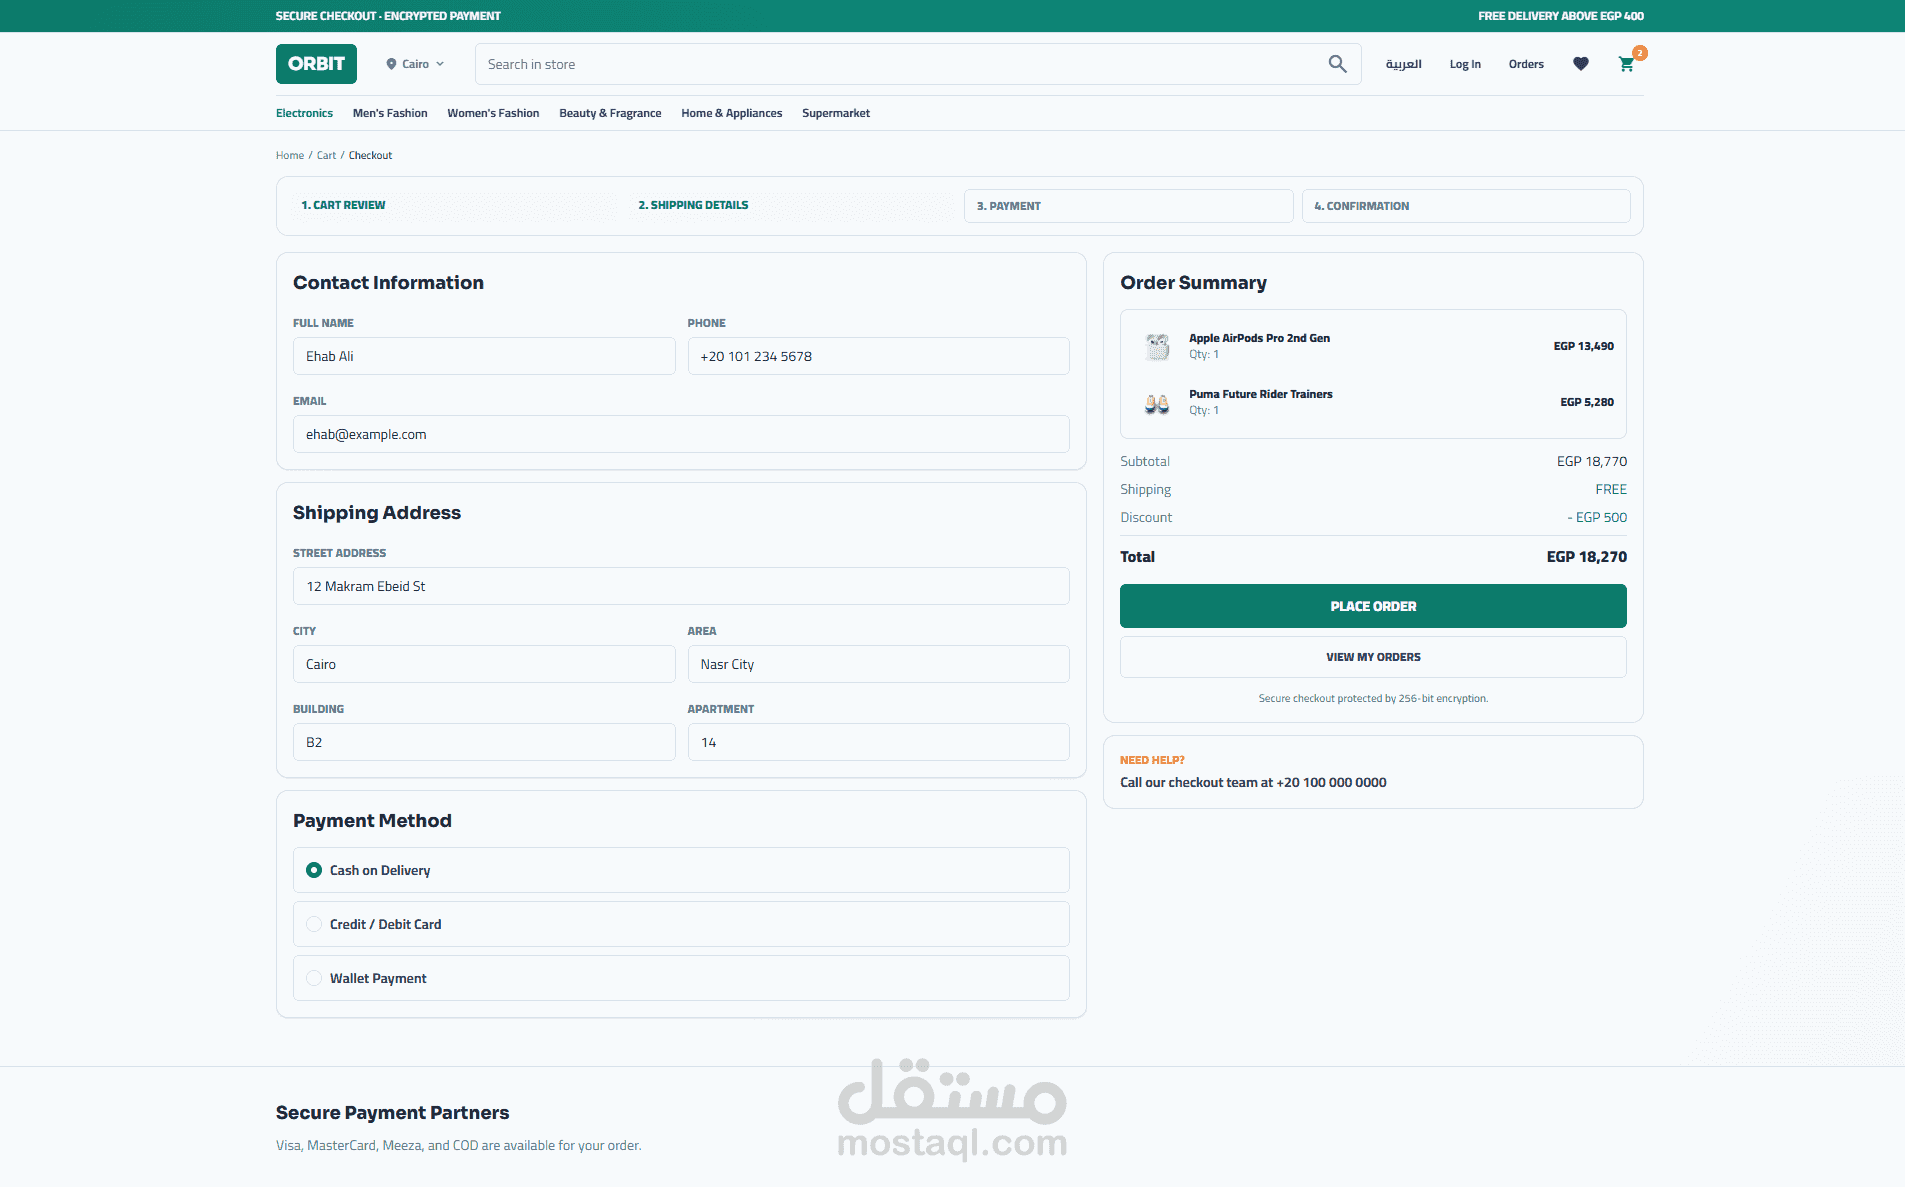Click the ORBIT logo
The image size is (1905, 1187).
point(316,64)
